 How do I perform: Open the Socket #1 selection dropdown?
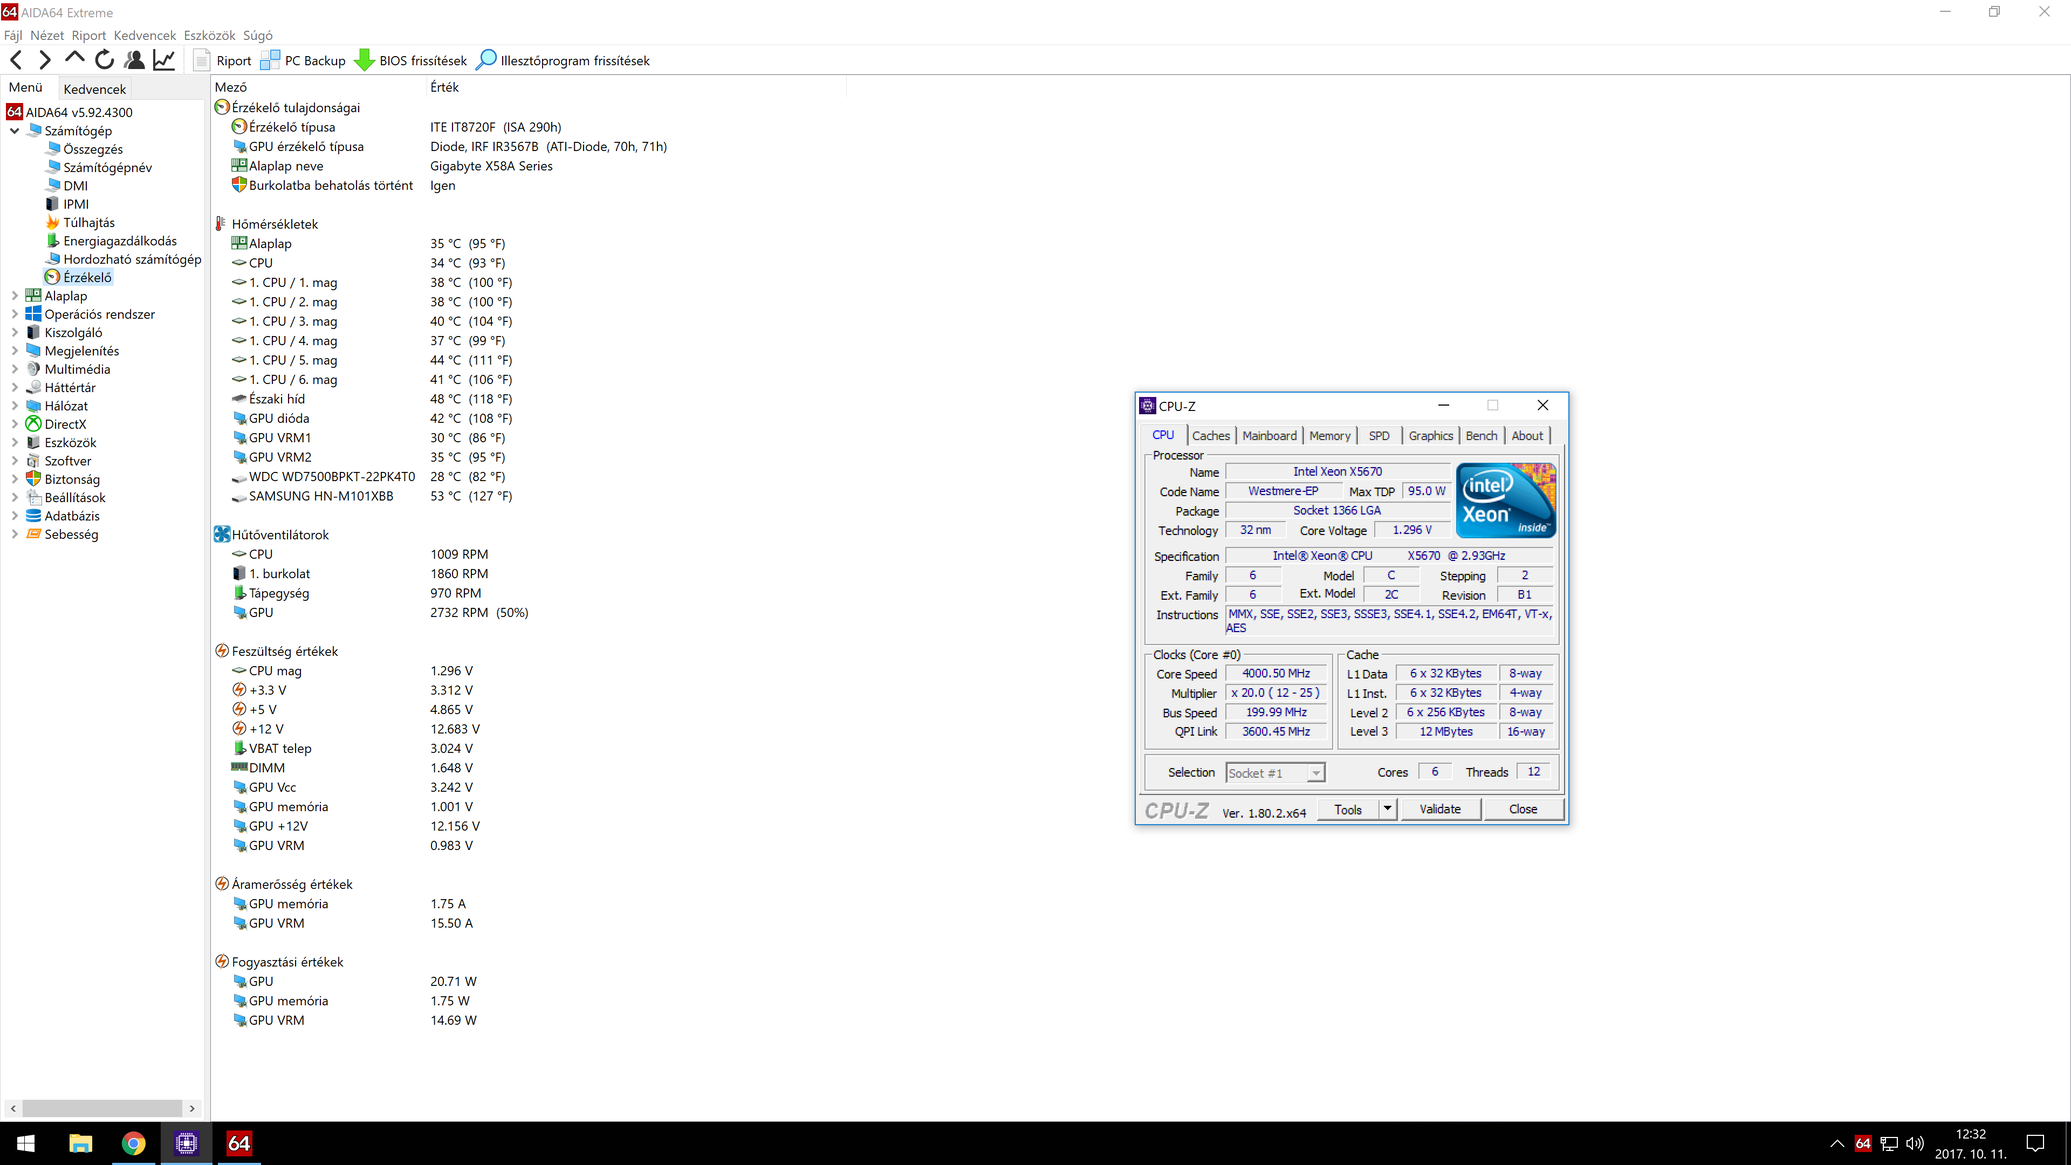pyautogui.click(x=1276, y=773)
